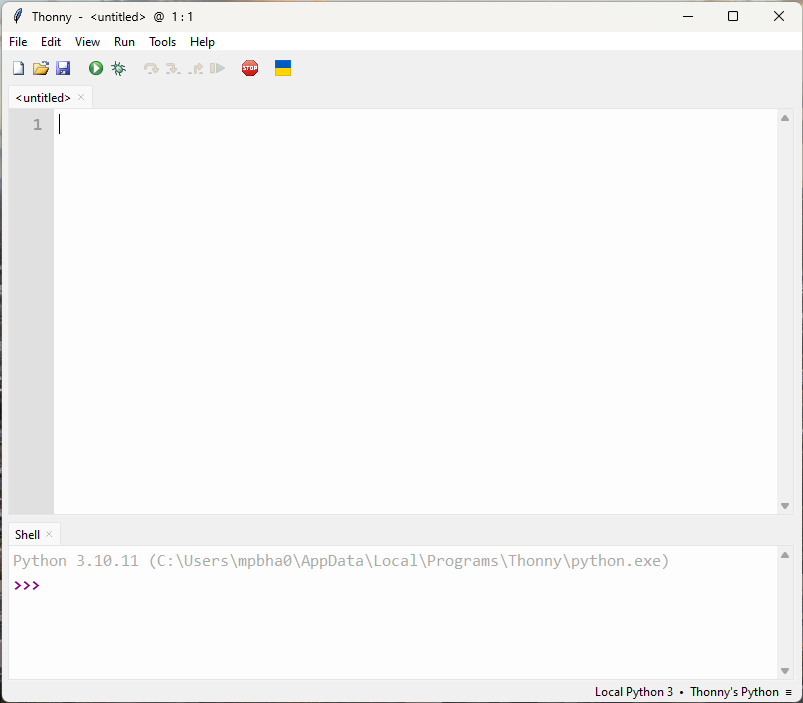Viewport: 803px width, 703px height.
Task: Switch to the Shell tab
Action: (x=27, y=534)
